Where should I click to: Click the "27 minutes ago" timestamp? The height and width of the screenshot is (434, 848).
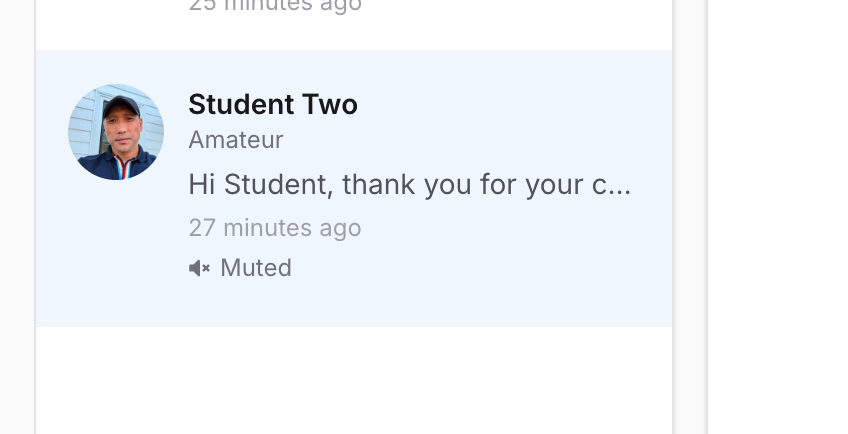(x=274, y=228)
